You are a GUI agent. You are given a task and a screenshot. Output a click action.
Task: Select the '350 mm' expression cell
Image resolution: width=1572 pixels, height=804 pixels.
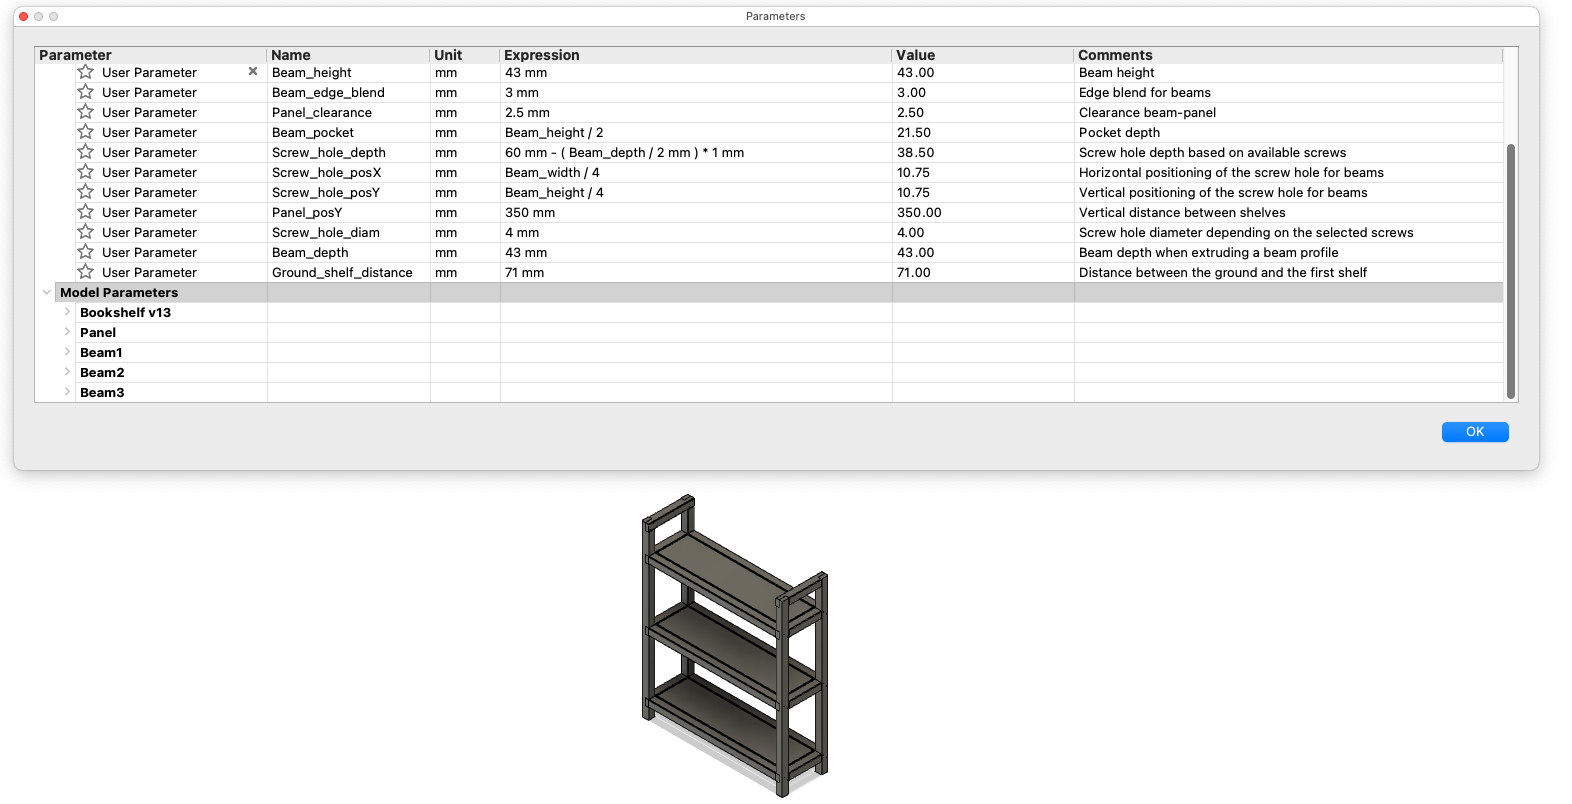click(696, 212)
